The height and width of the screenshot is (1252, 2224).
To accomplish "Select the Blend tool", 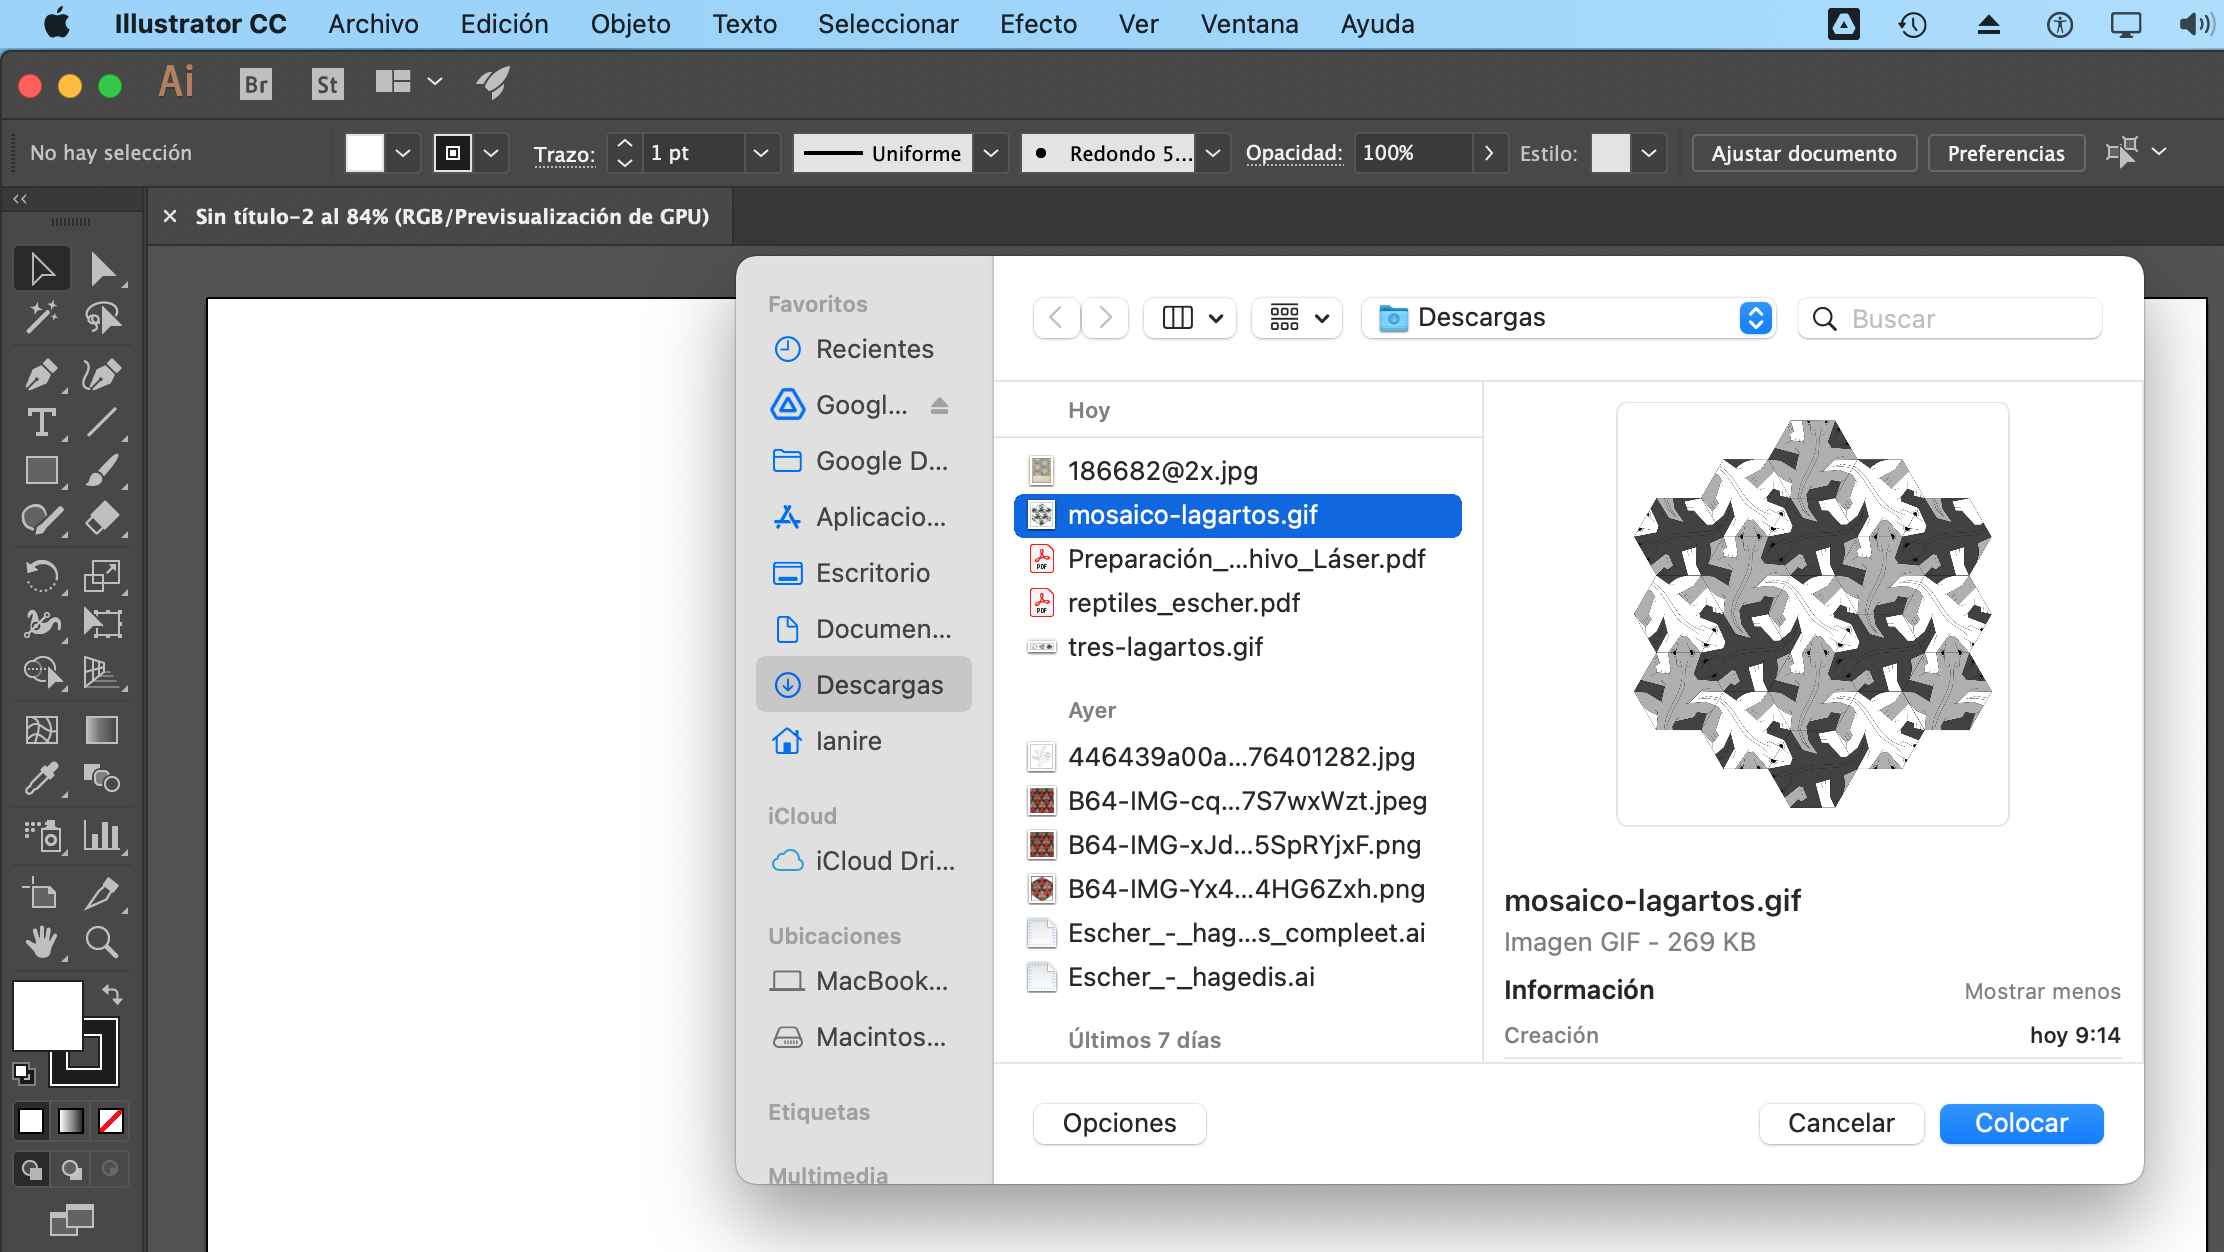I will (x=102, y=778).
